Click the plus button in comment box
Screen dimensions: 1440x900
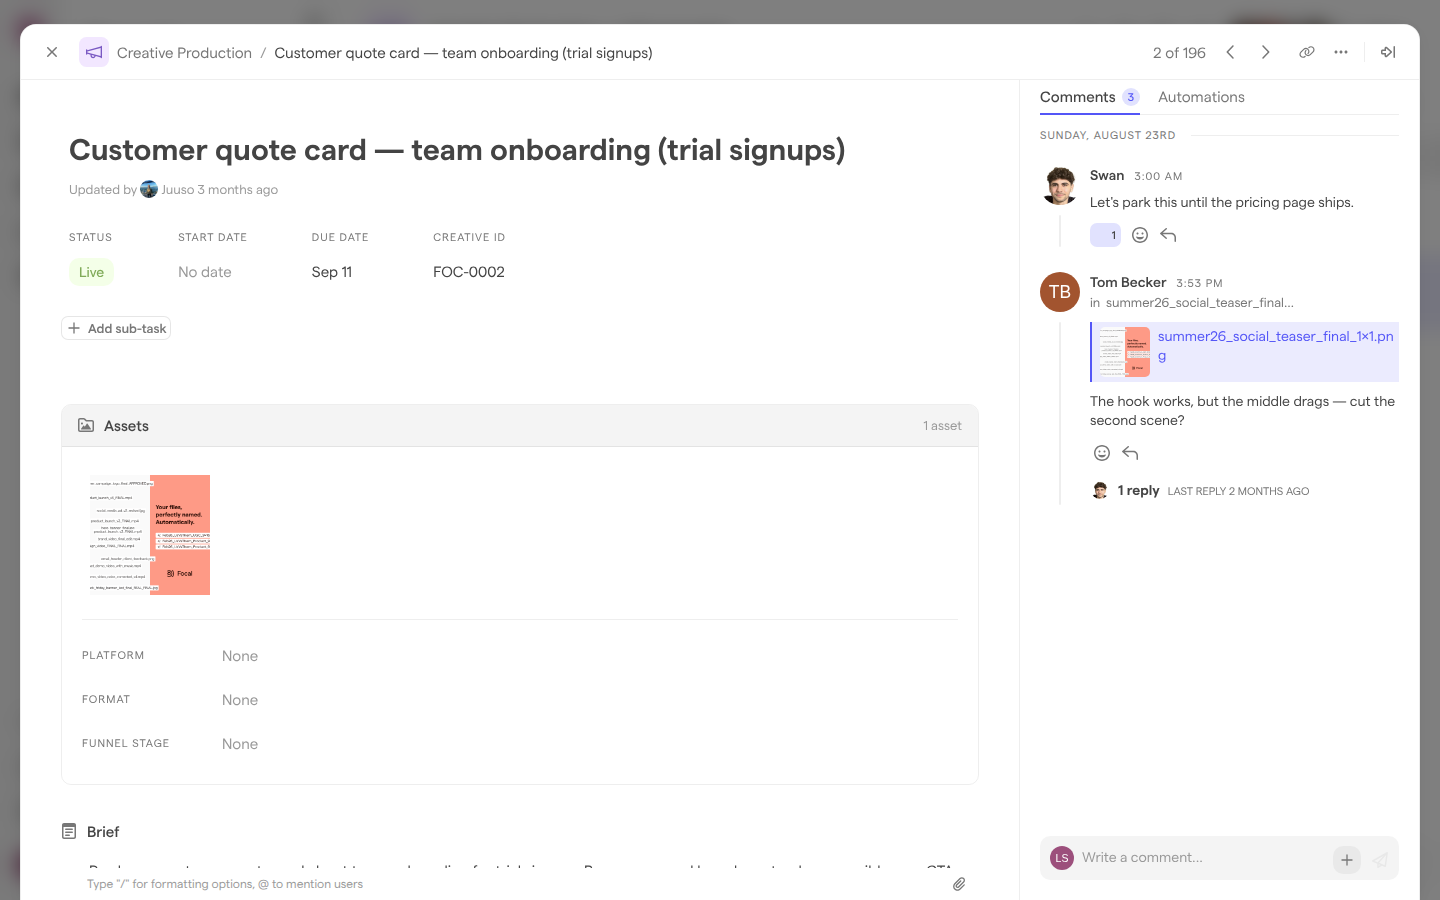tap(1347, 859)
